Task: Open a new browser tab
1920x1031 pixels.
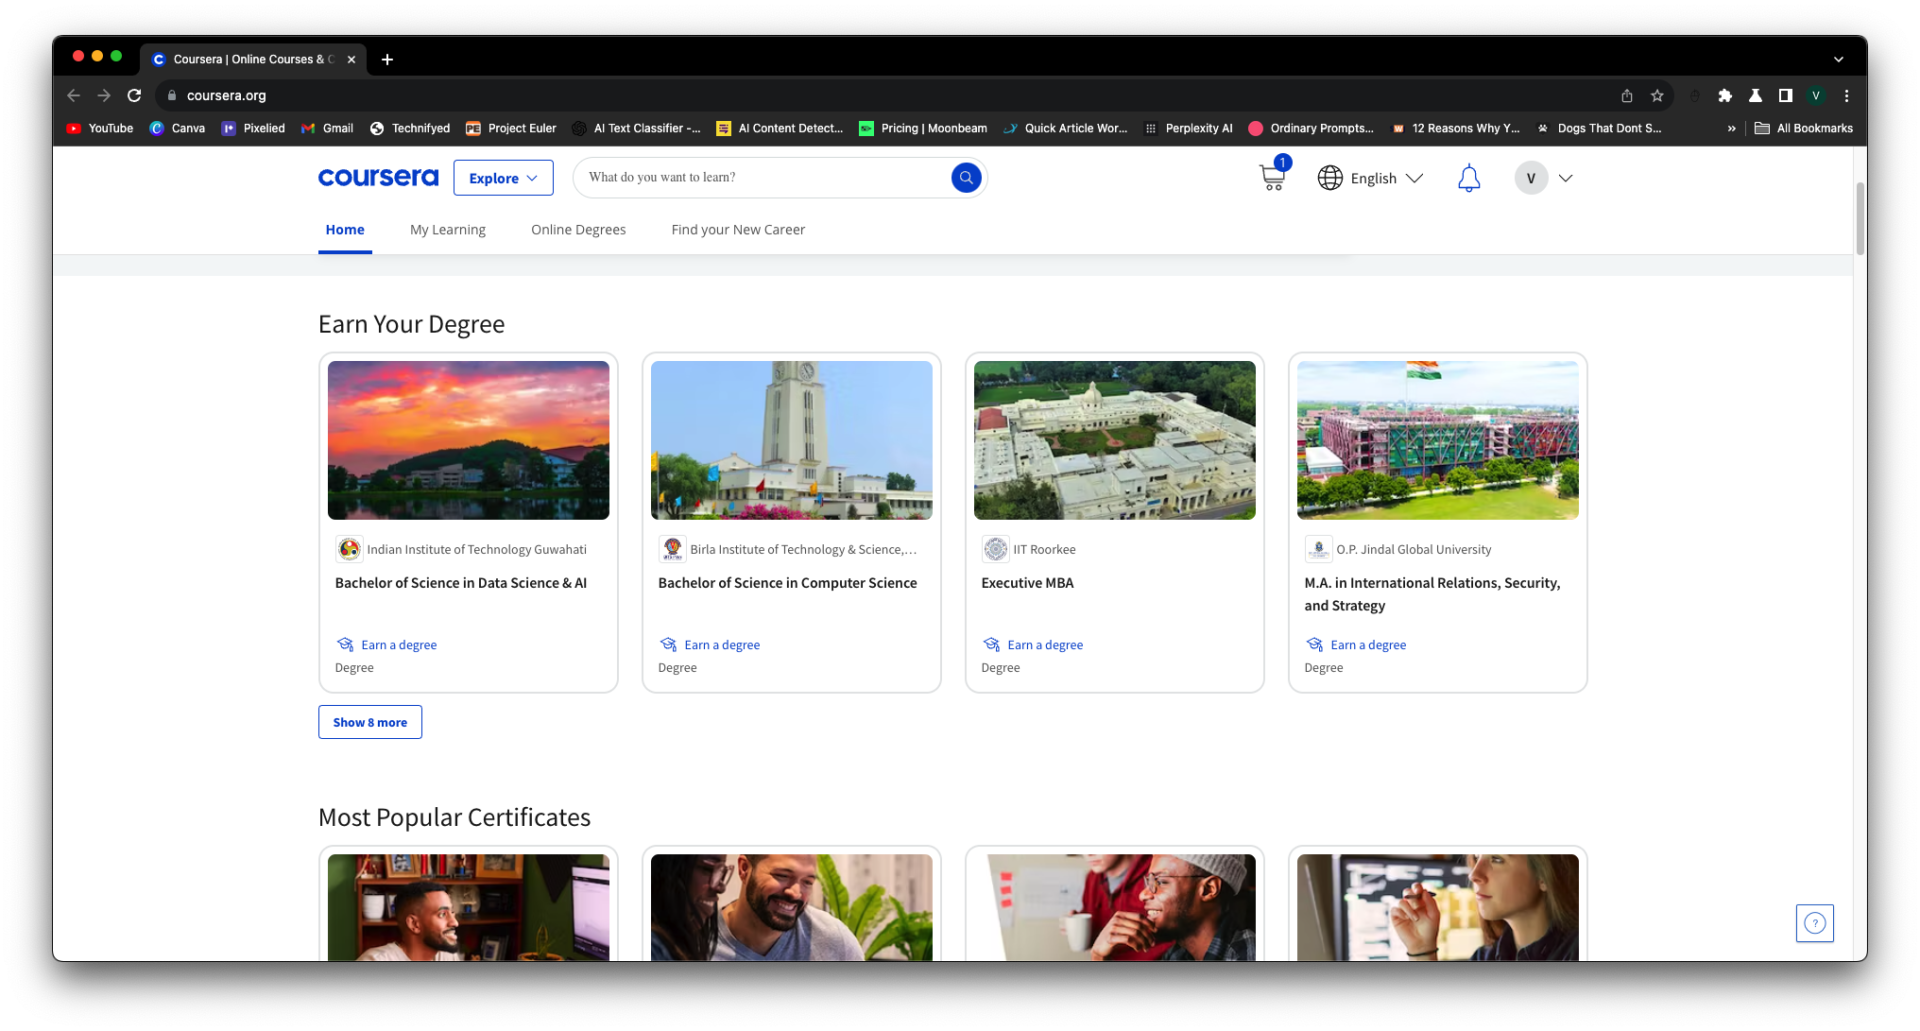Action: [387, 59]
